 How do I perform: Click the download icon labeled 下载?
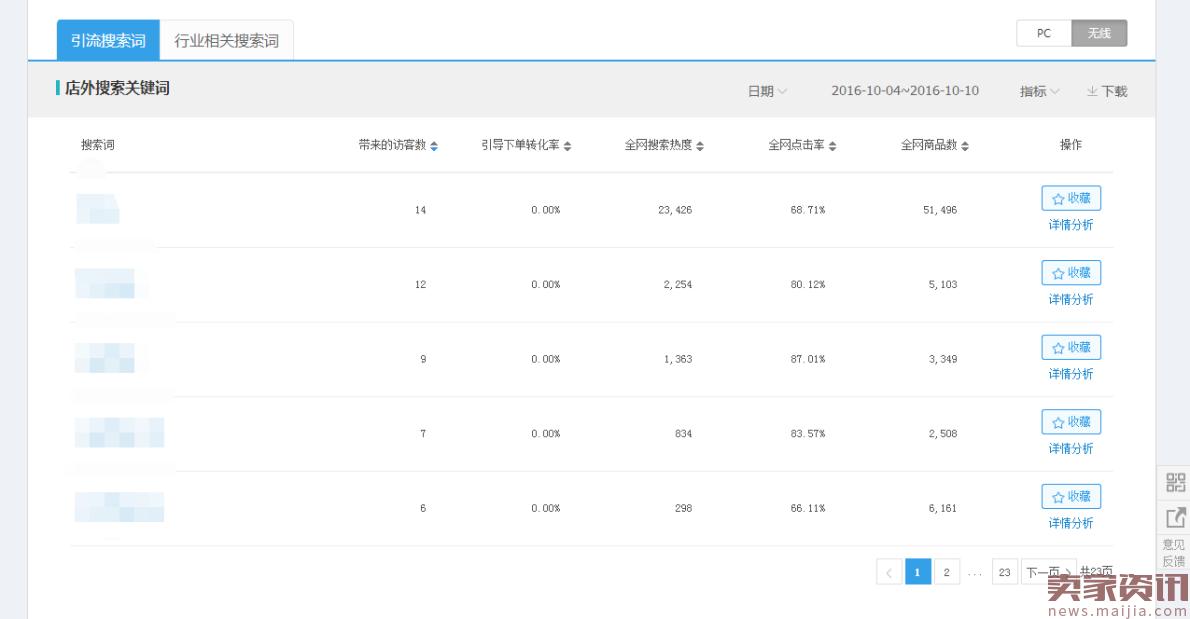point(1106,91)
